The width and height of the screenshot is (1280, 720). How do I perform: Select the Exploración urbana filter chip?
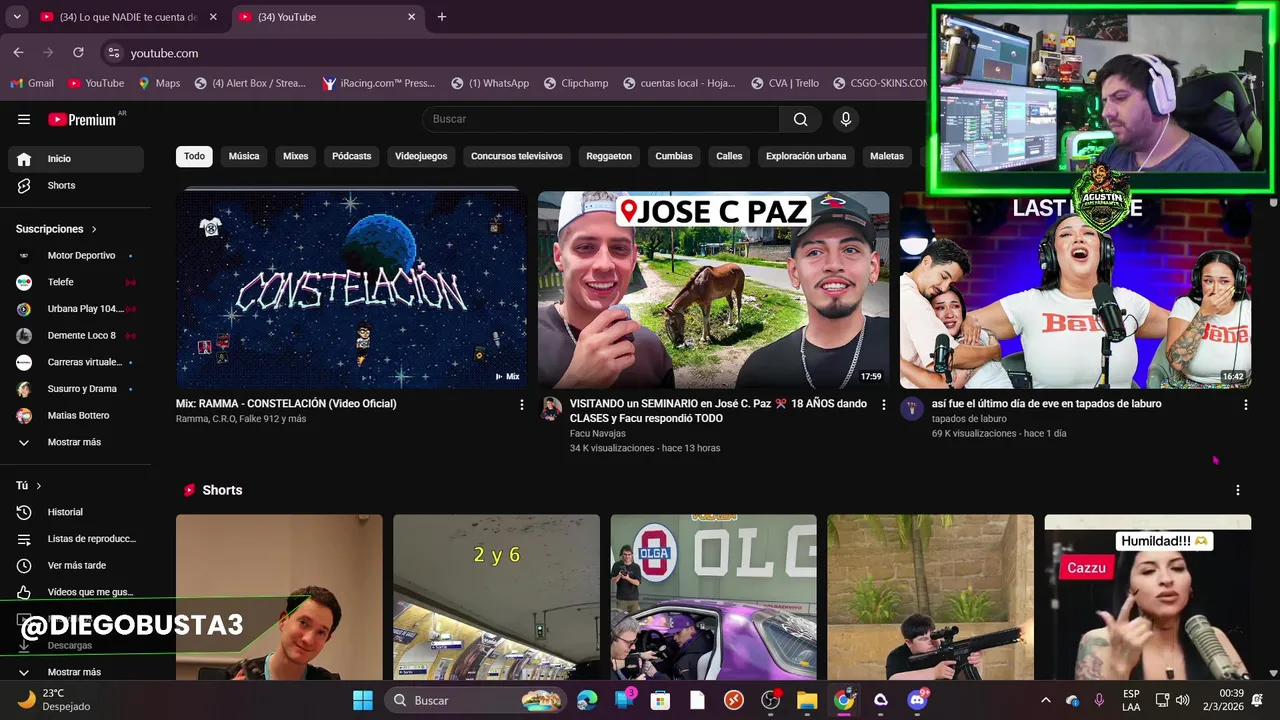pos(806,156)
